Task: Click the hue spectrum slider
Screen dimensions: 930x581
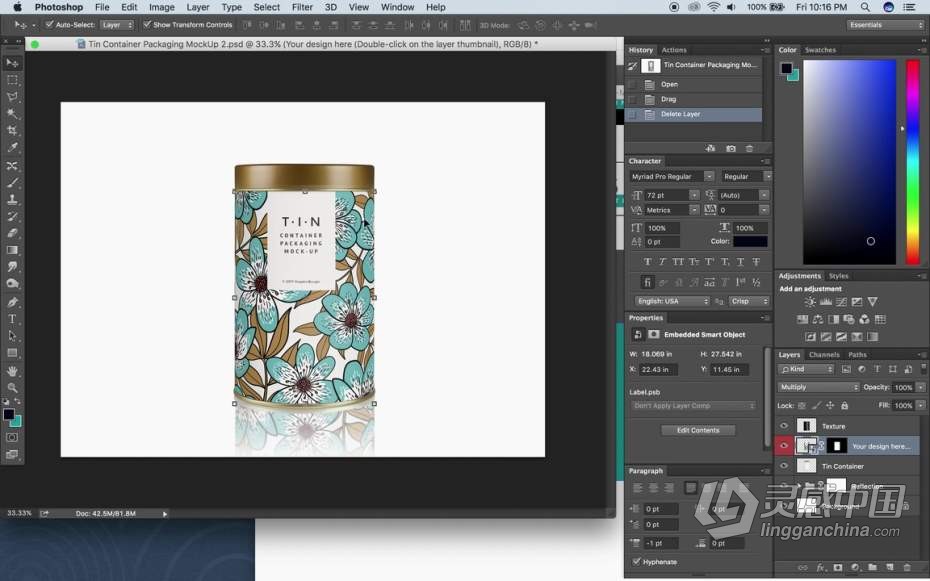Action: [912, 161]
